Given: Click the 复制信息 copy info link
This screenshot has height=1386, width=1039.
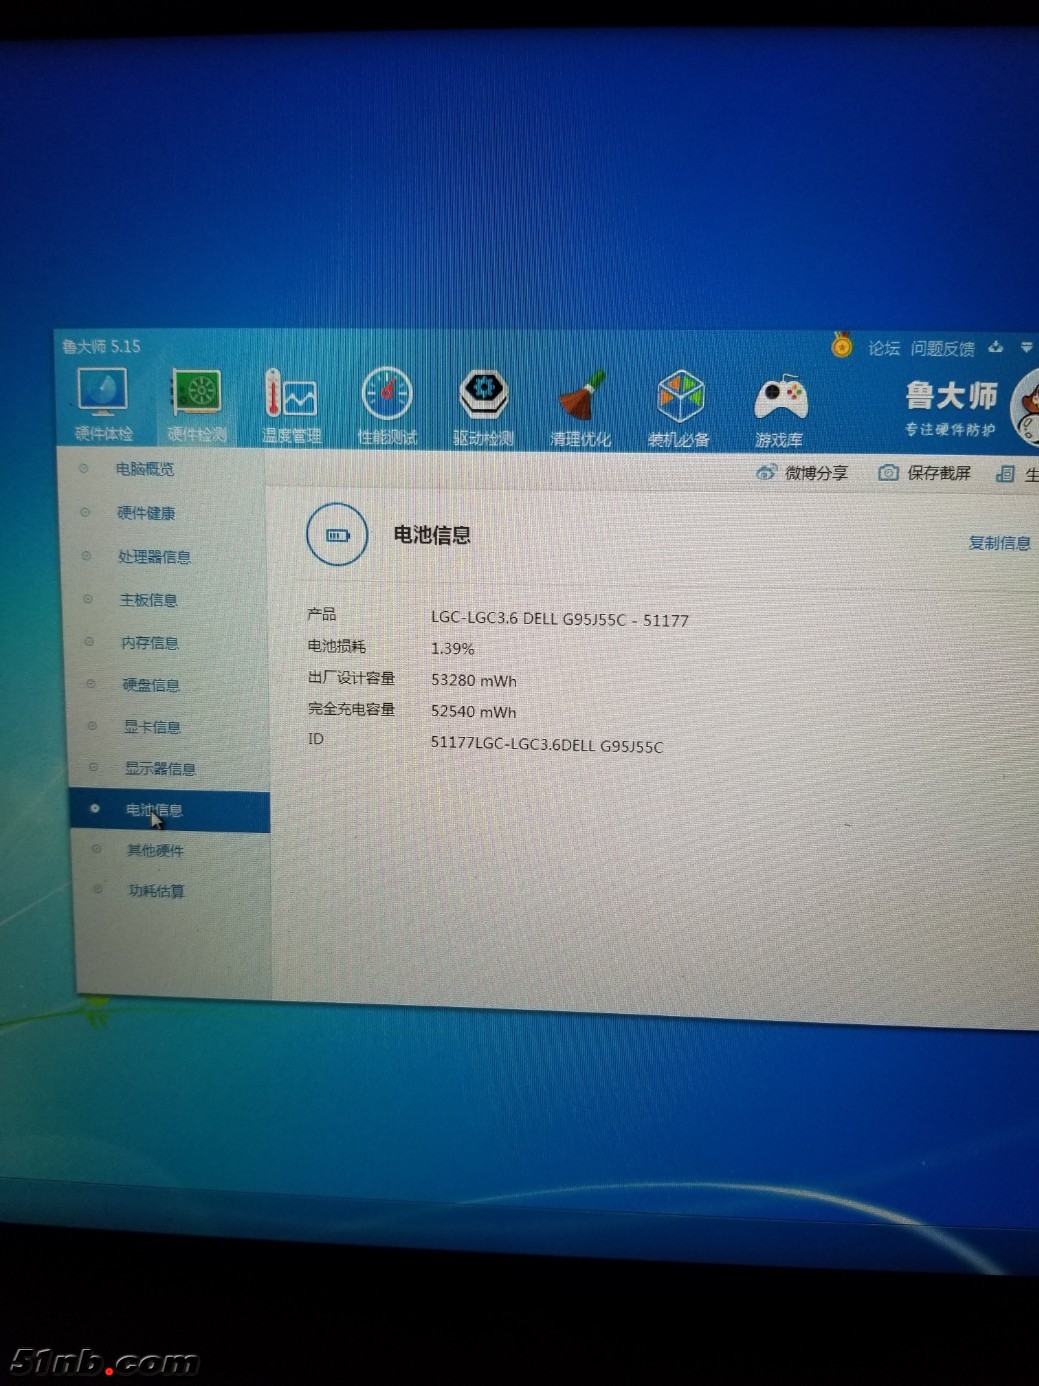Looking at the screenshot, I should [x=998, y=543].
